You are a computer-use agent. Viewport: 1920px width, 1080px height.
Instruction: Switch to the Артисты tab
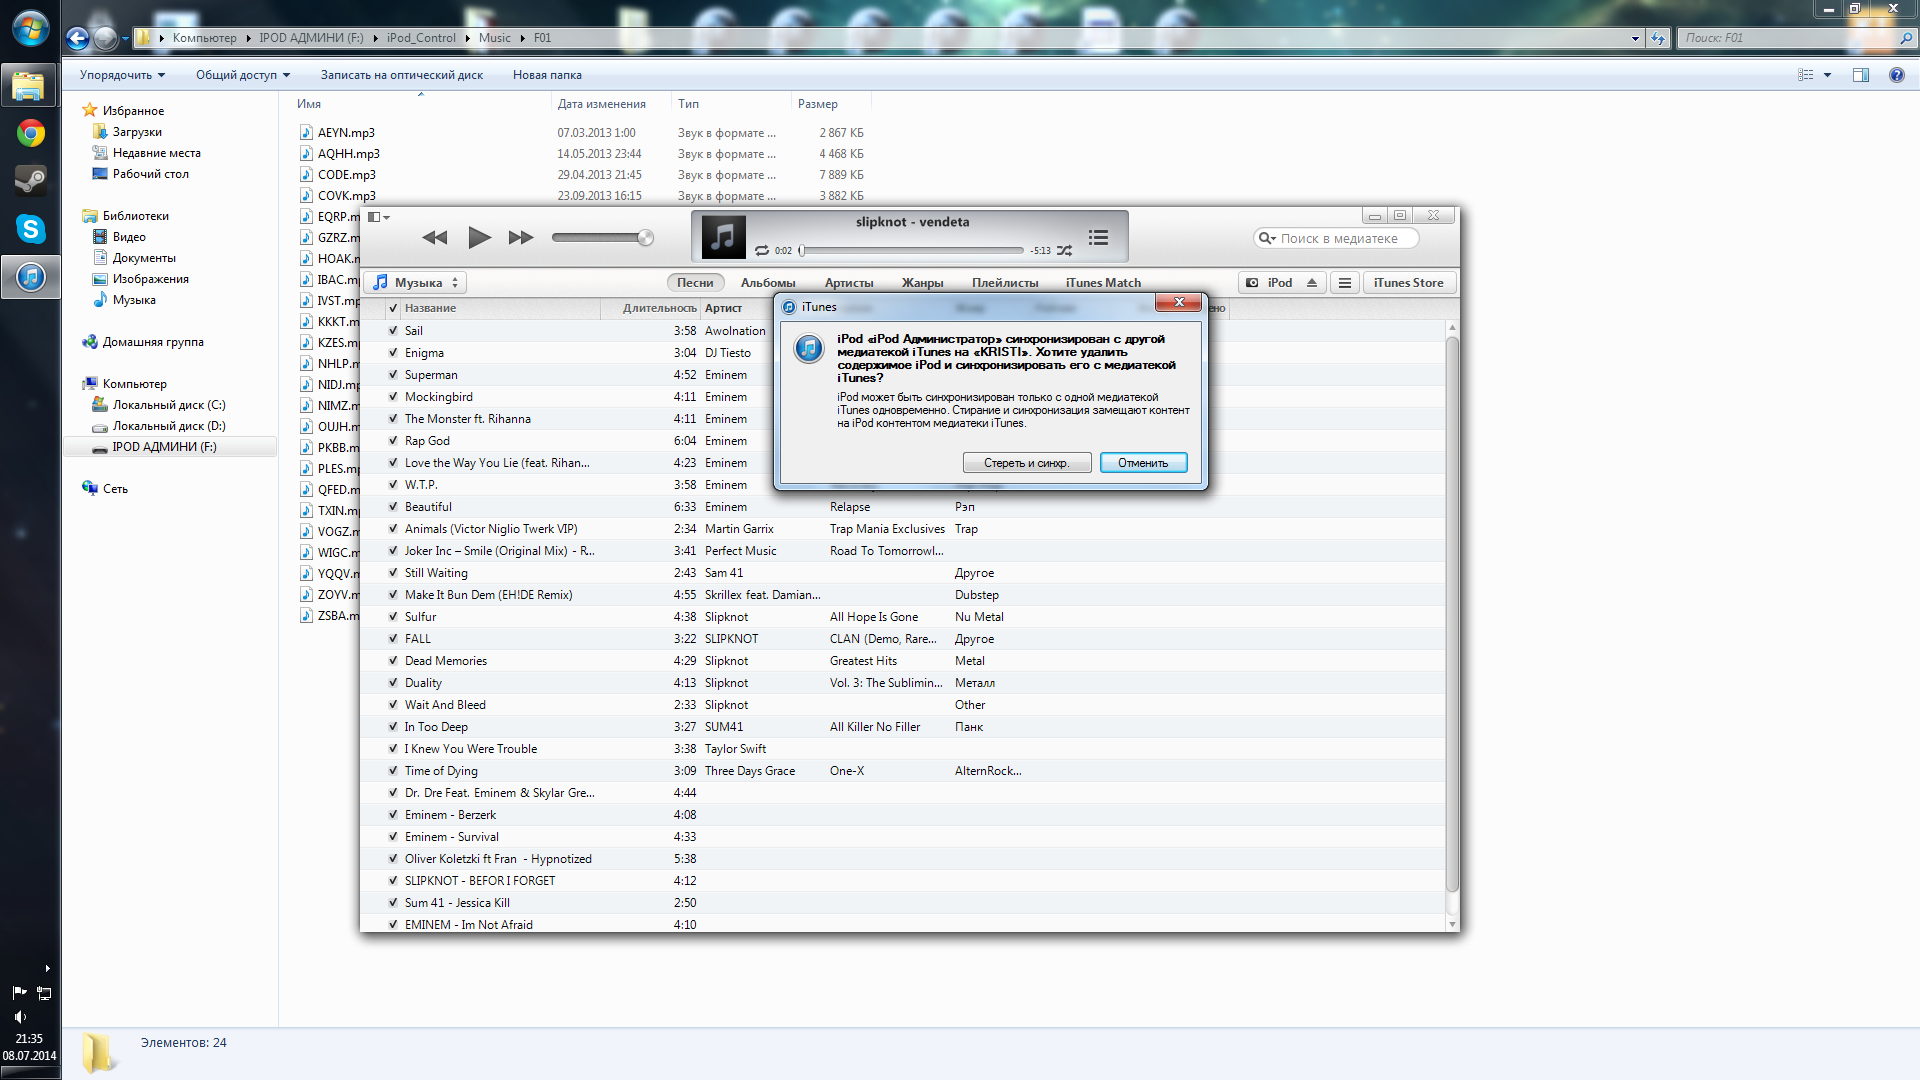point(849,283)
